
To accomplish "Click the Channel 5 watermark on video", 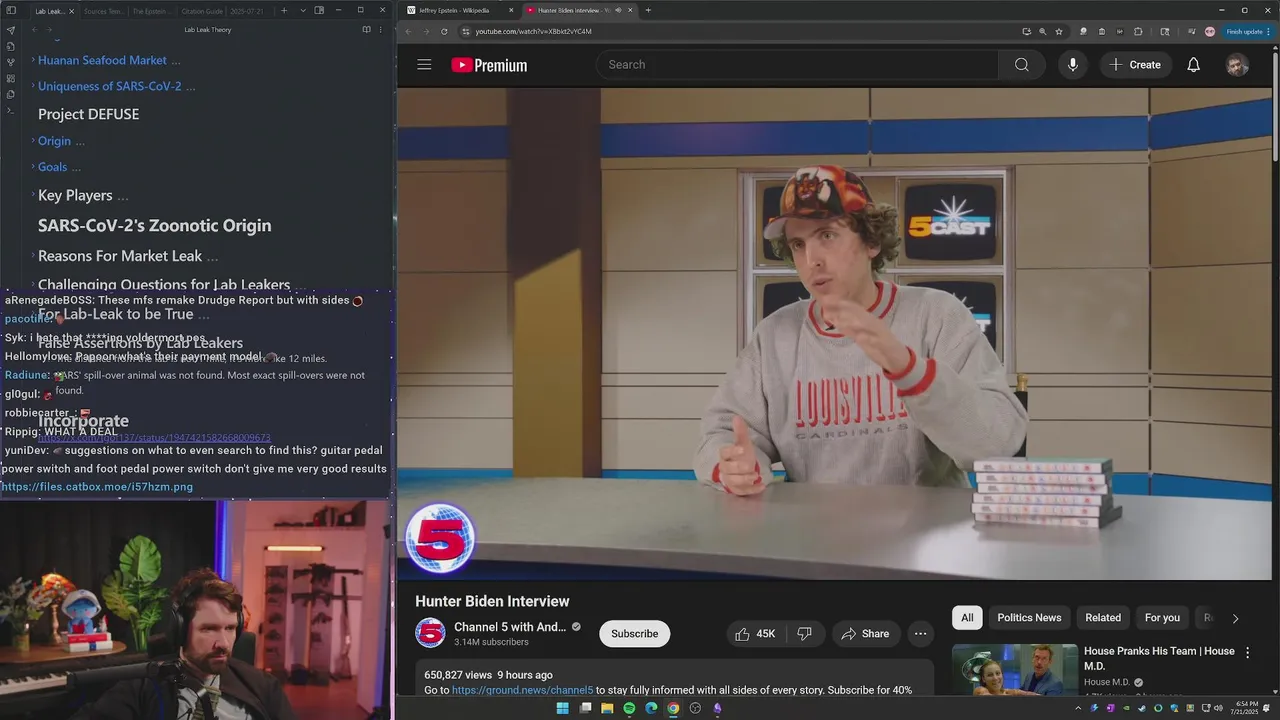I will [x=439, y=539].
